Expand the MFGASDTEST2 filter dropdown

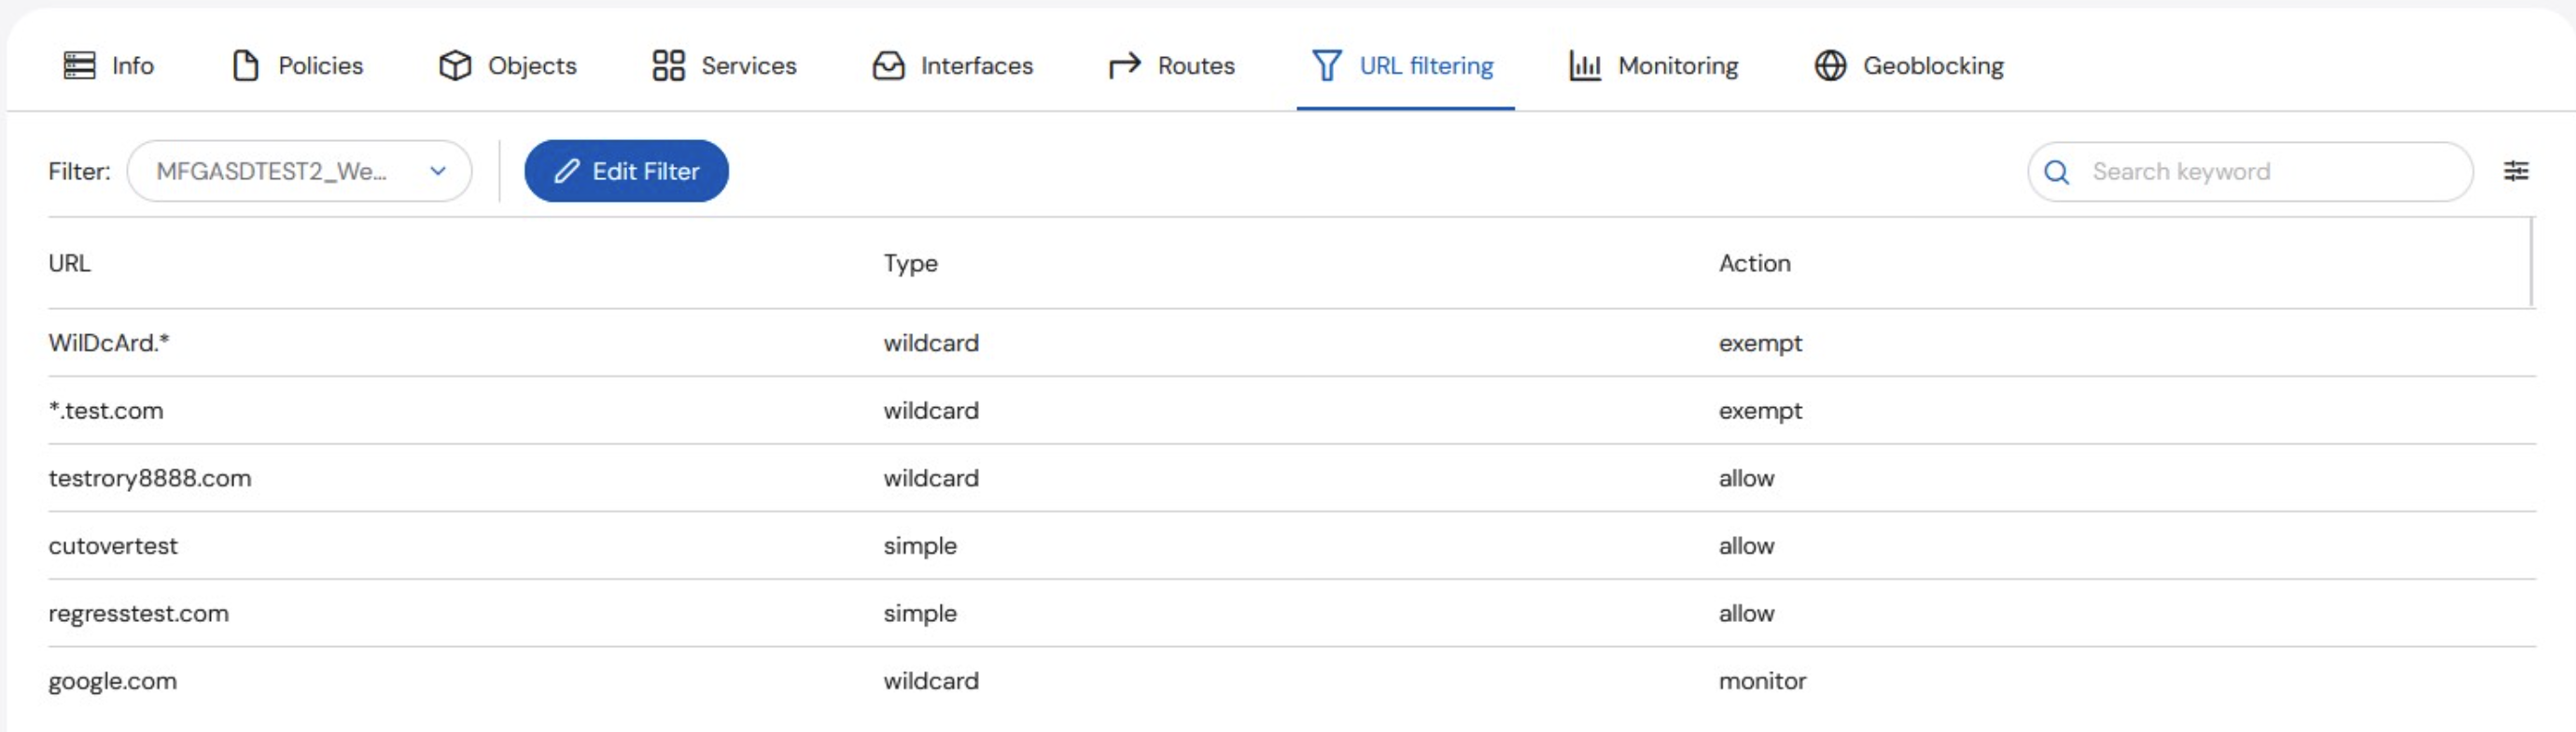click(x=299, y=171)
